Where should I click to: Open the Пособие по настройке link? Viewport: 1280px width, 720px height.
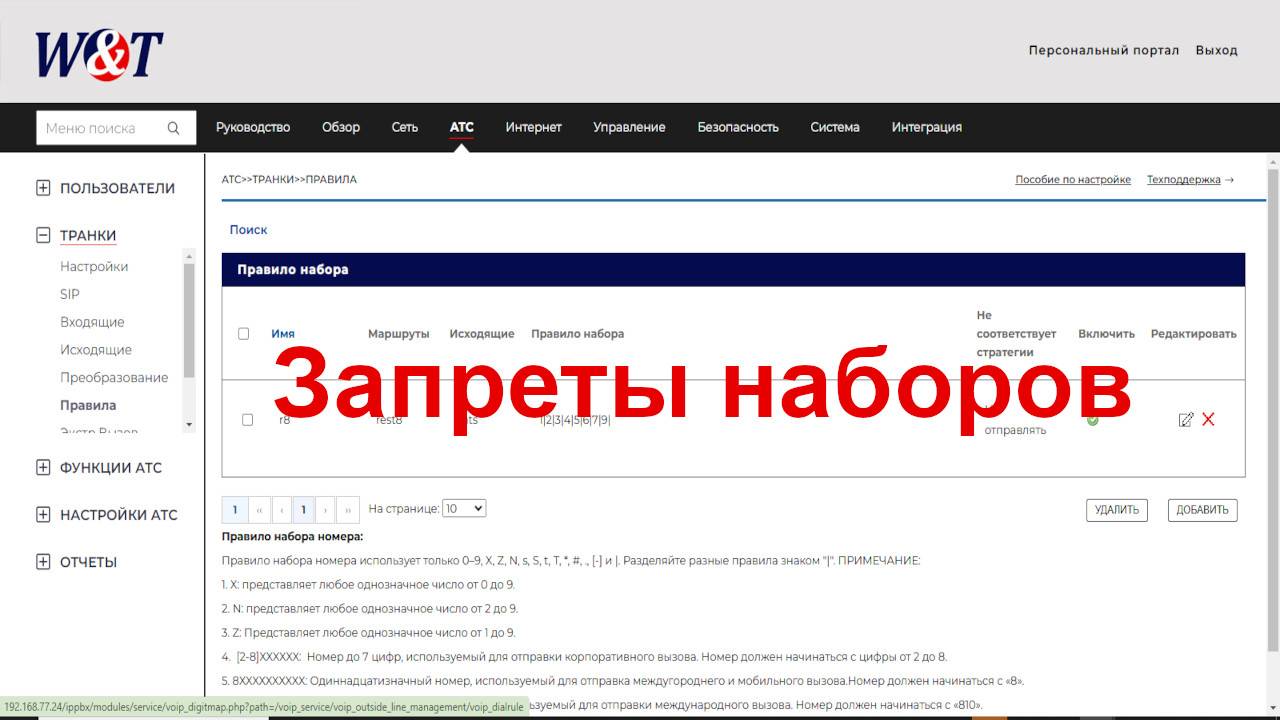1073,180
